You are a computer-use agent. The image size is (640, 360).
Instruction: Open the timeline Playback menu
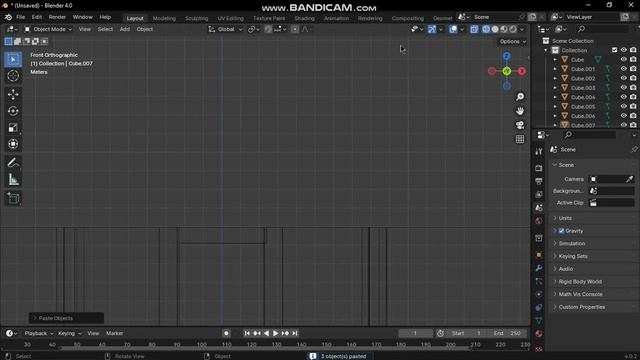[x=39, y=333]
